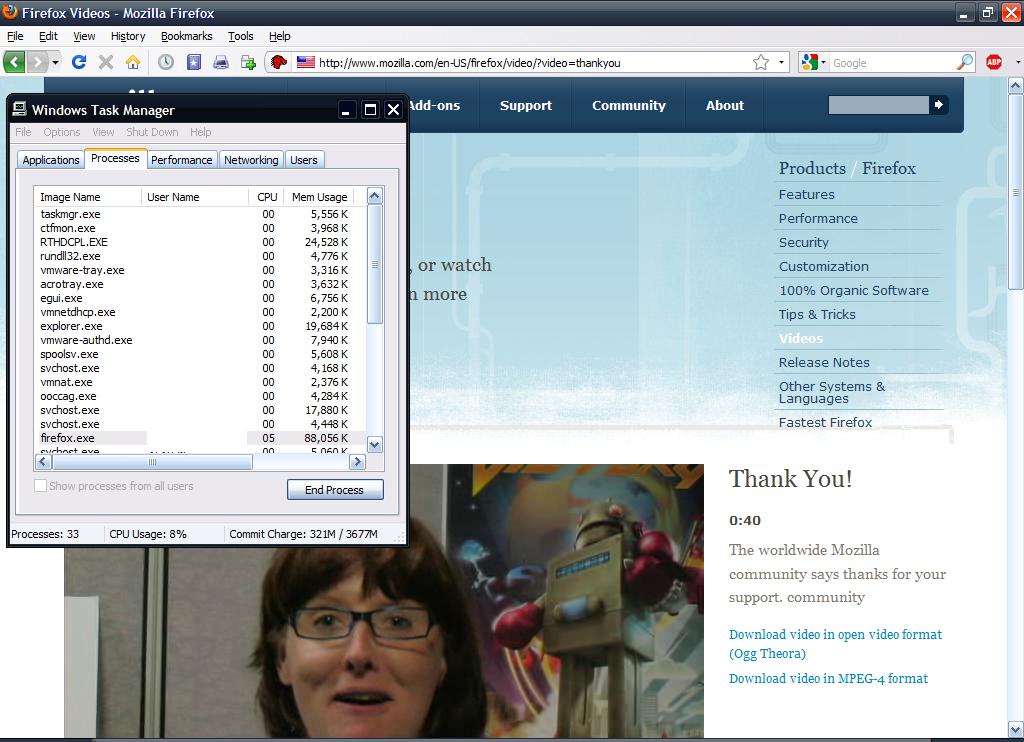
Task: Click the End Process button
Action: point(334,490)
